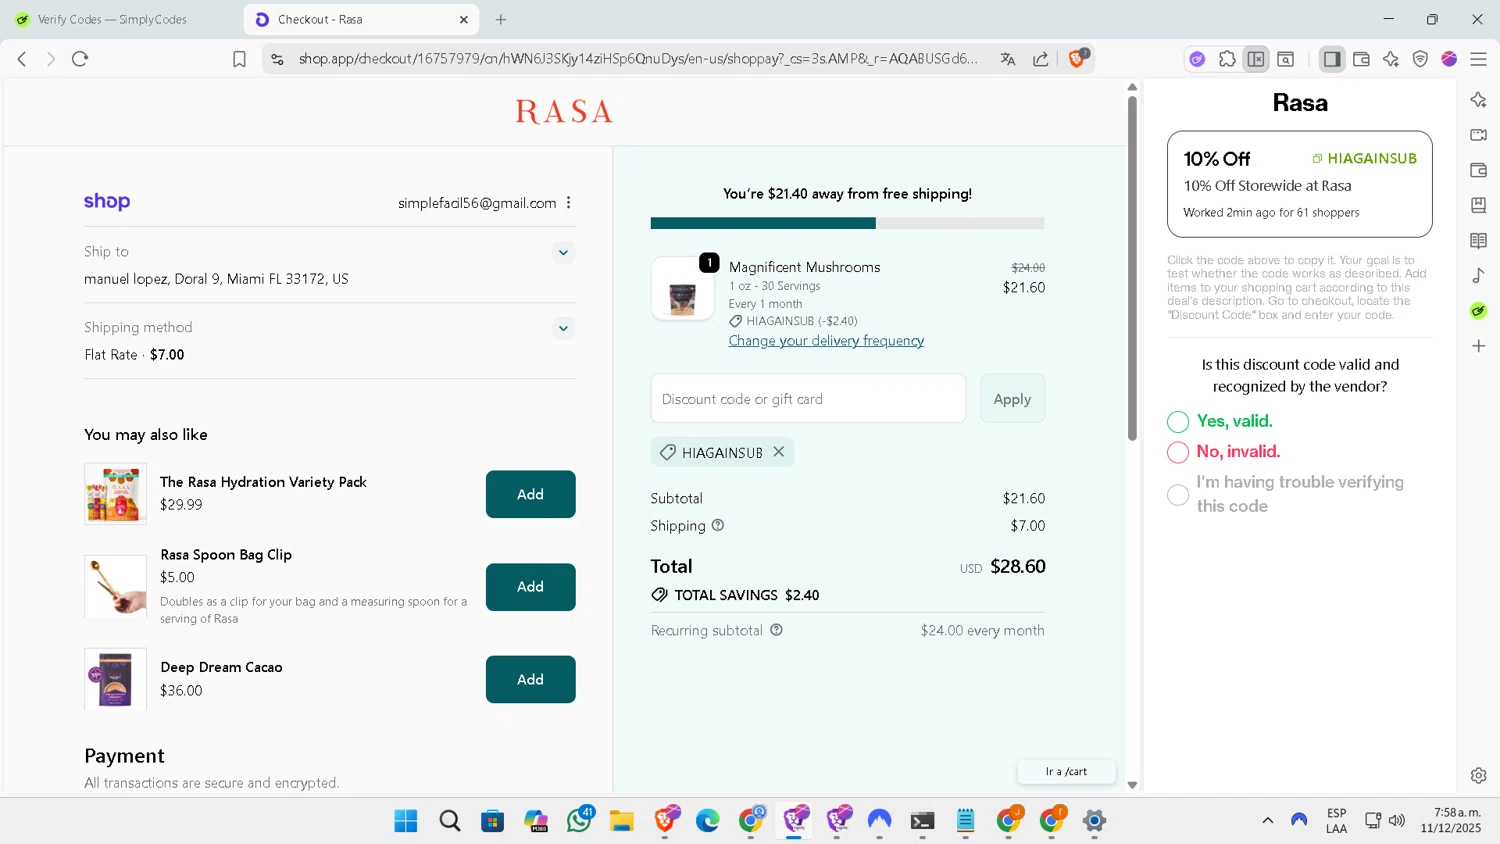Open Microsoft Edge from taskbar
This screenshot has height=844, width=1500.
(708, 821)
